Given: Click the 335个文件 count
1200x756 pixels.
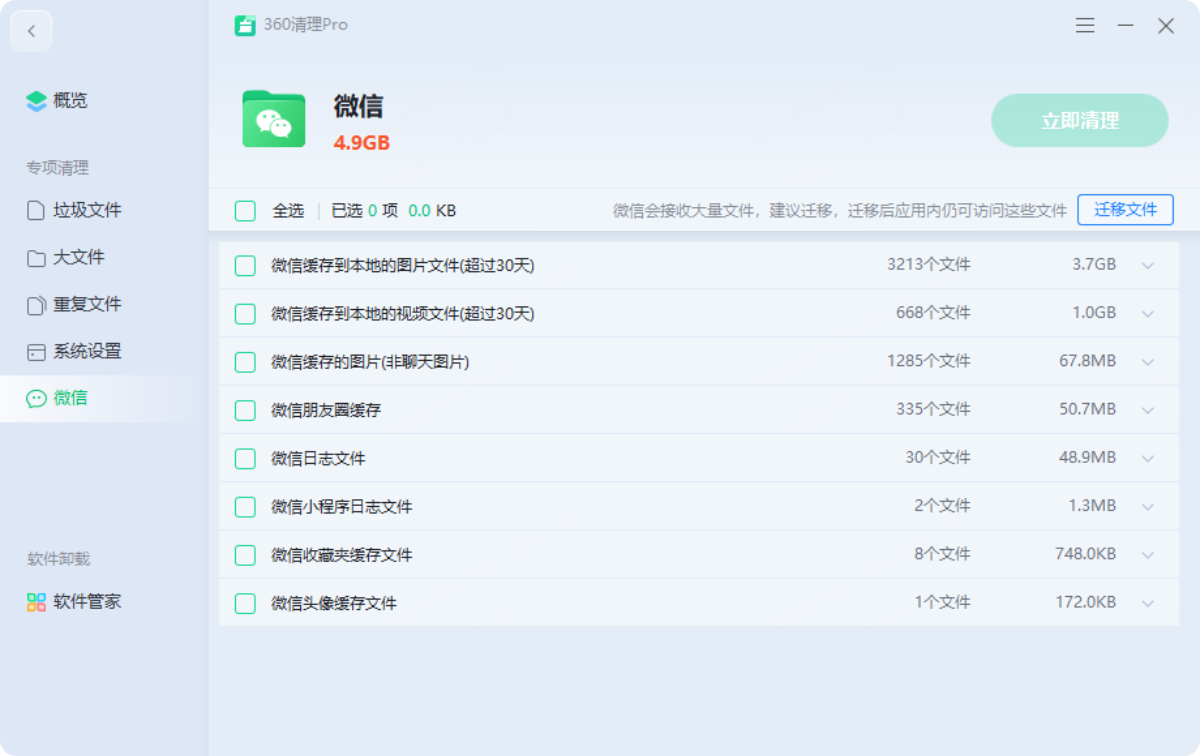Looking at the screenshot, I should (x=933, y=409).
